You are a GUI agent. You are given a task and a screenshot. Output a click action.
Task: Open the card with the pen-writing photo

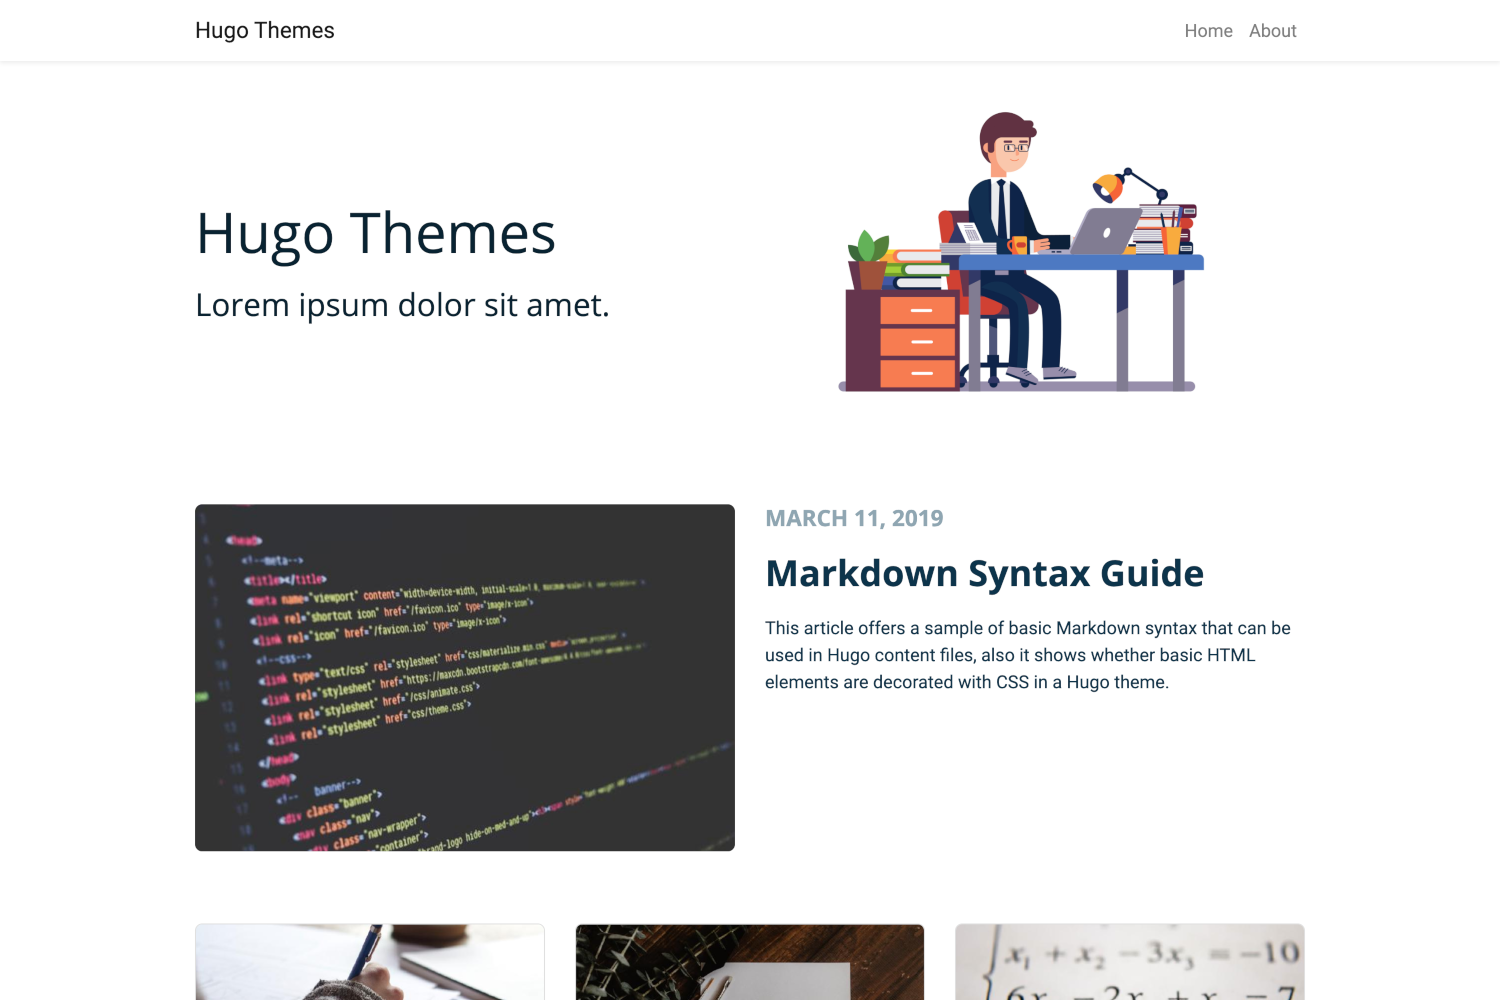pyautogui.click(x=370, y=962)
